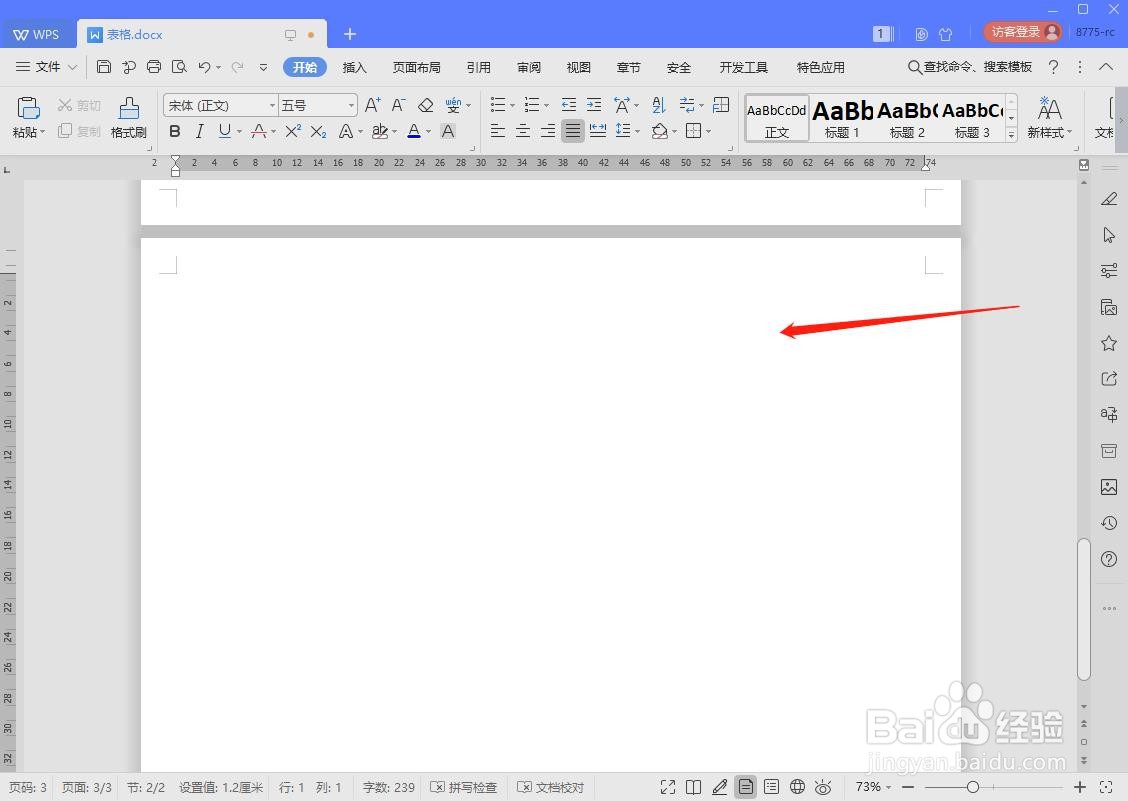Increase paragraph indent
Screen dimensions: 1128x801
click(593, 105)
